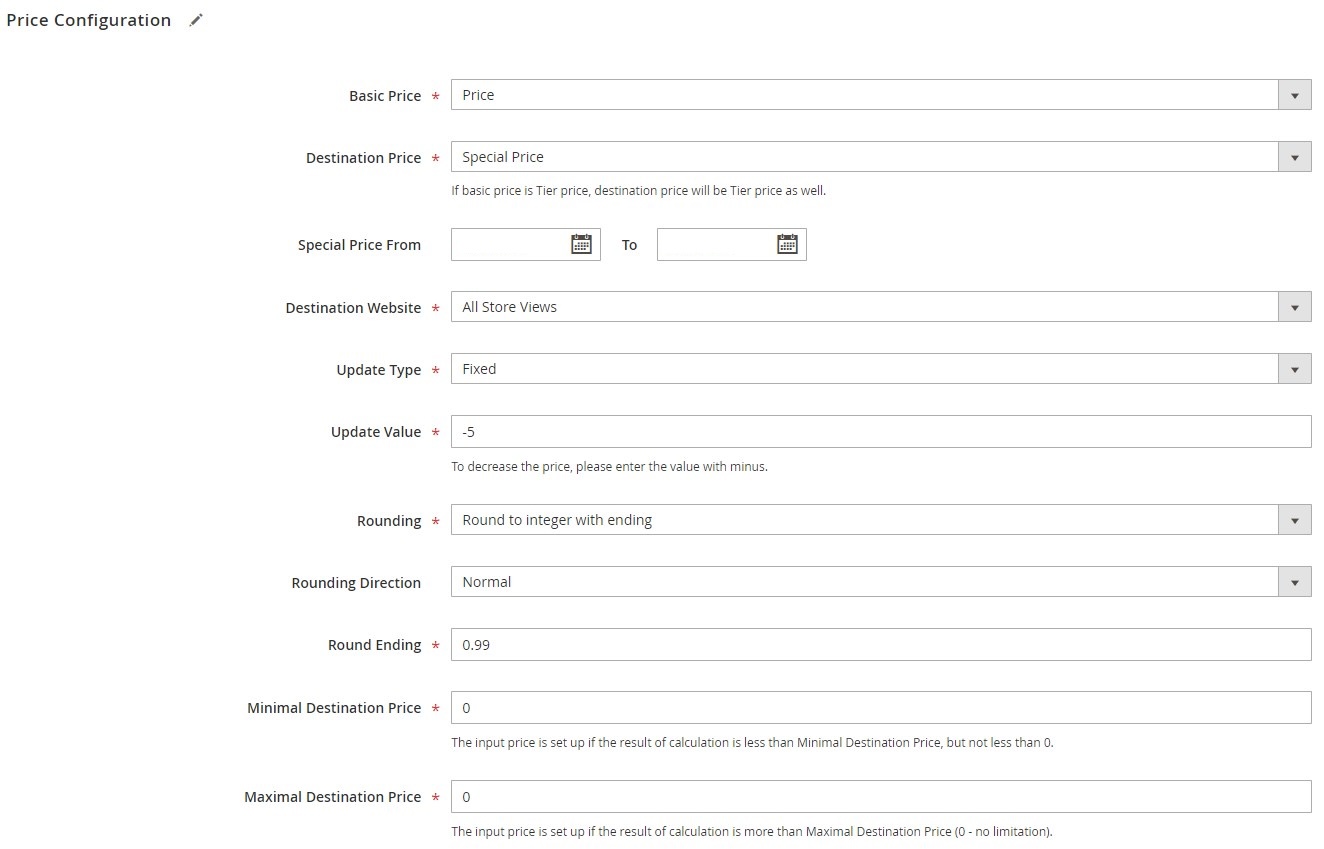Screen dimensions: 1324x849
Task: Click the Update Value input field
Action: (x=880, y=432)
